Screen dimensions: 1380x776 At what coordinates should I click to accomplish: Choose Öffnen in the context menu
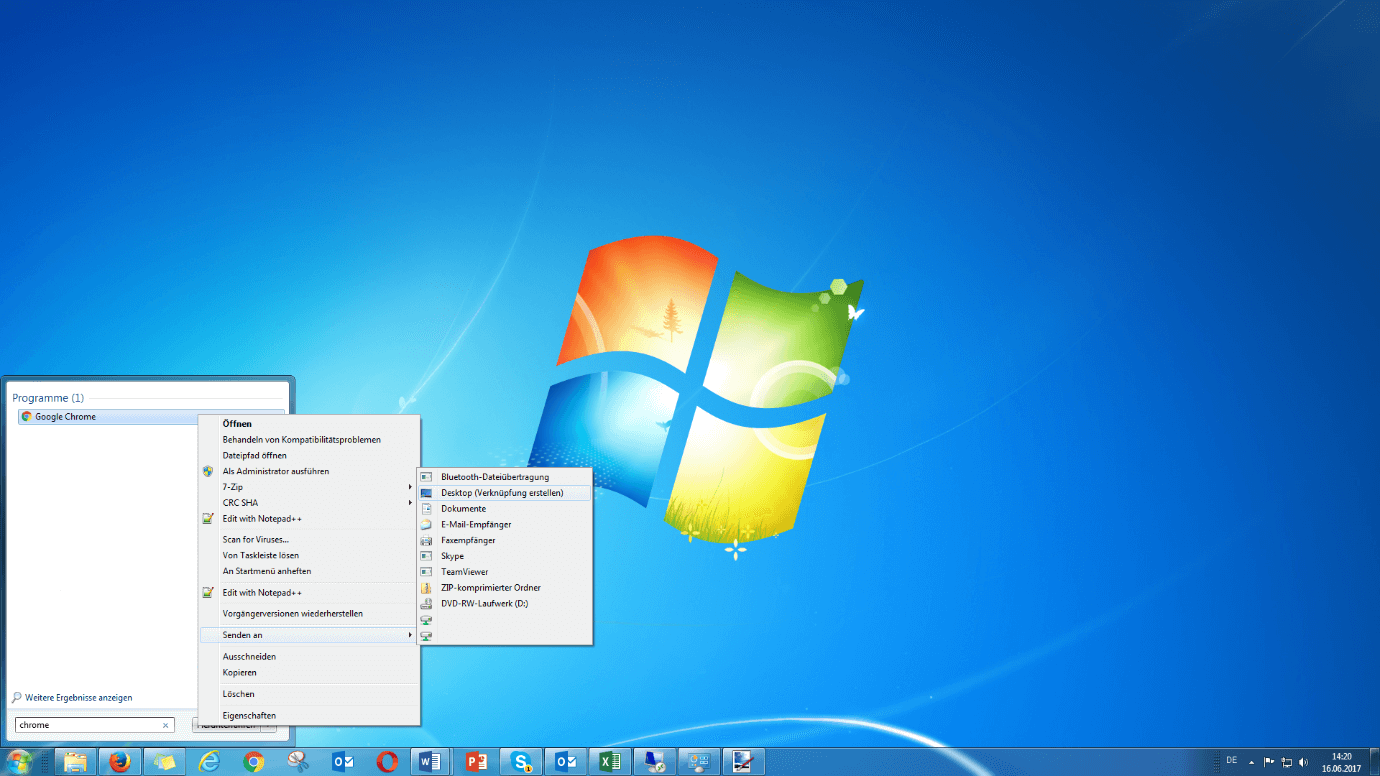[309, 424]
